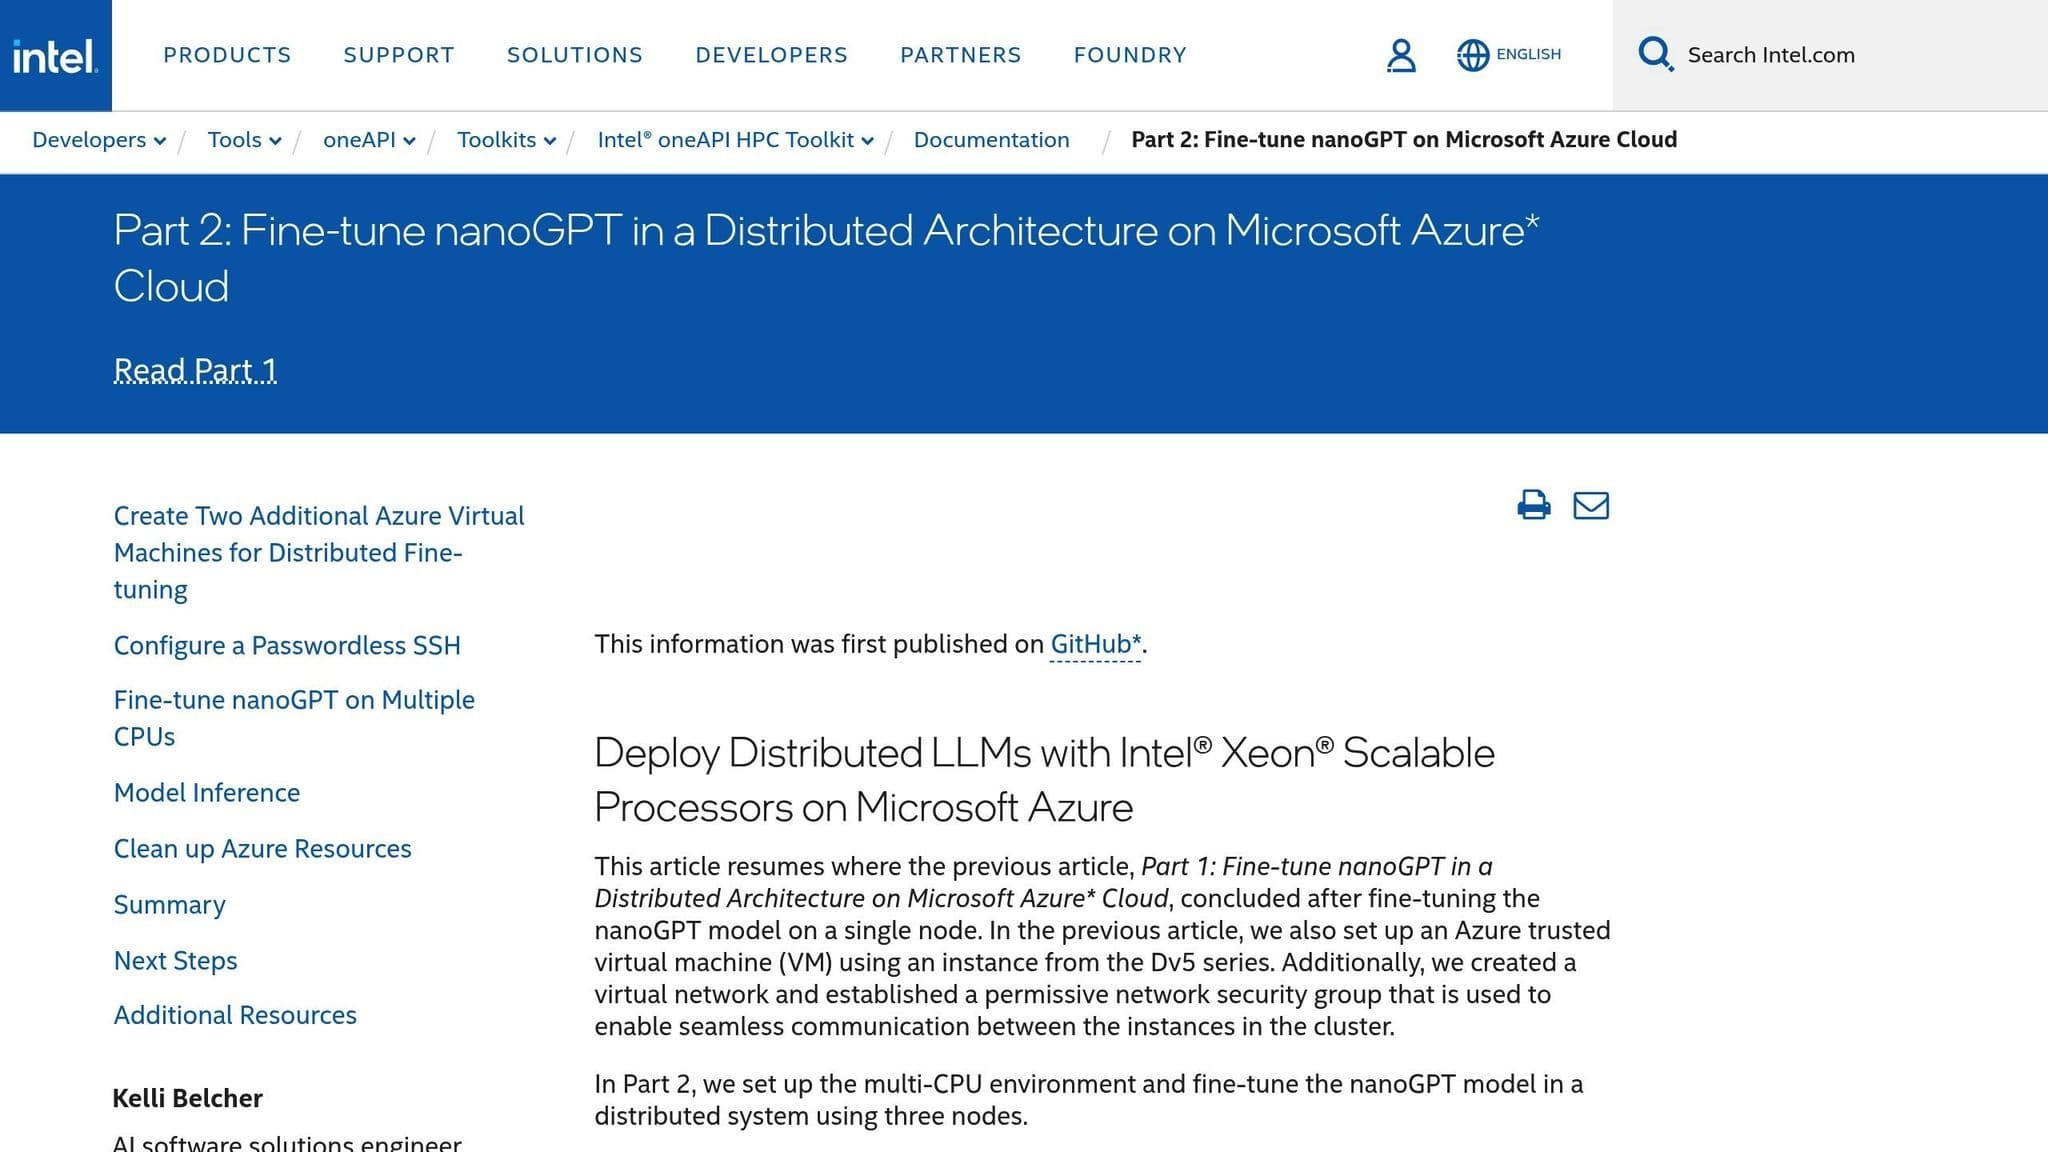
Task: Click the main Part 2 page title
Action: (x=826, y=258)
